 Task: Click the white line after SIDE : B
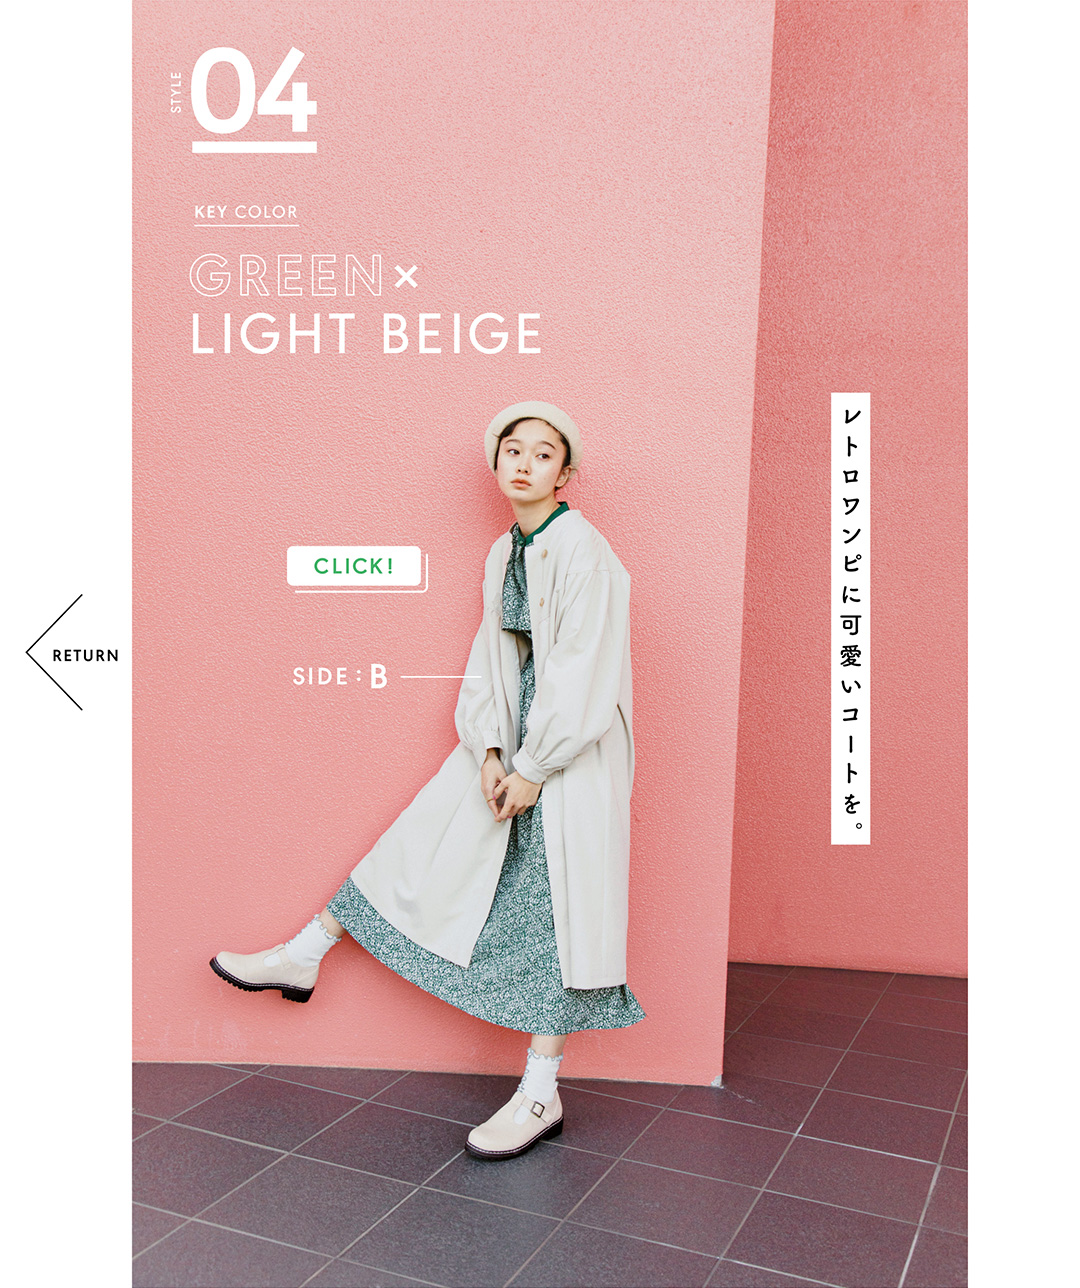tap(441, 677)
